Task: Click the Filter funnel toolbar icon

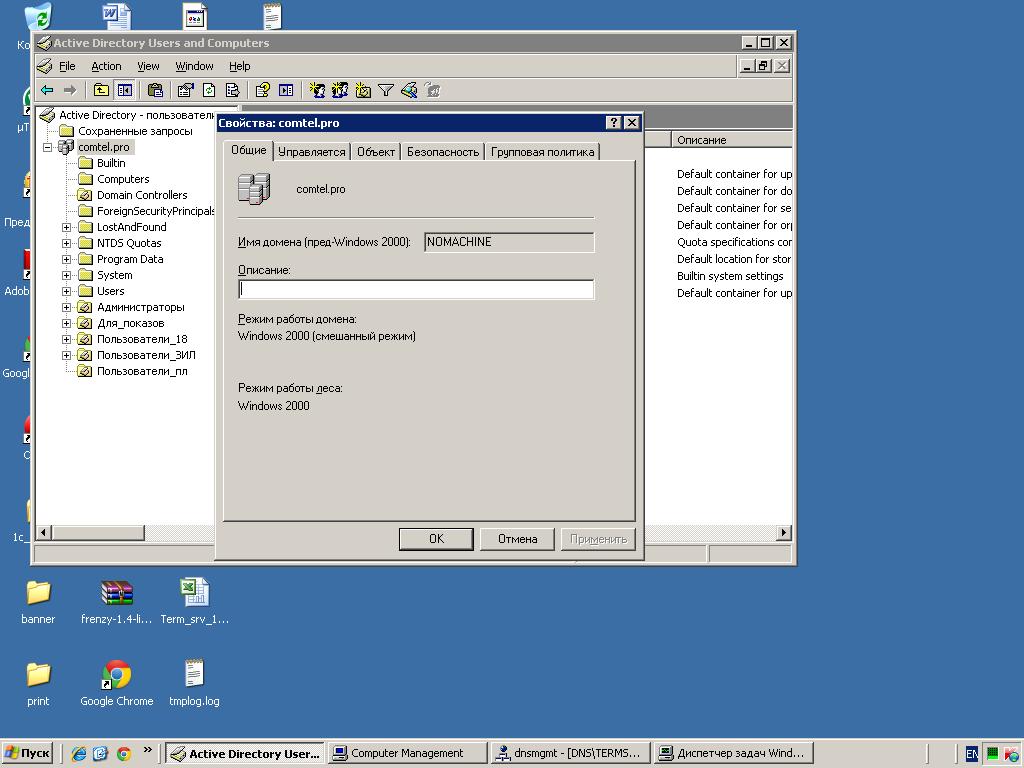Action: click(386, 90)
